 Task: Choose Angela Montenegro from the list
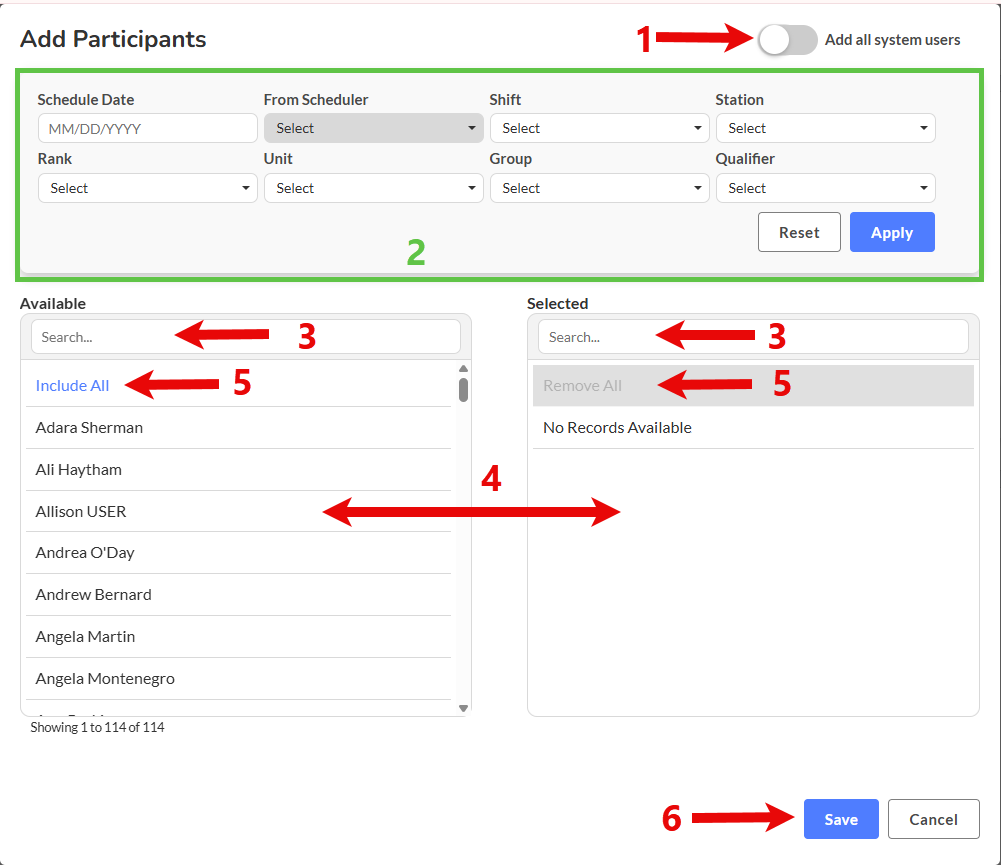point(105,679)
